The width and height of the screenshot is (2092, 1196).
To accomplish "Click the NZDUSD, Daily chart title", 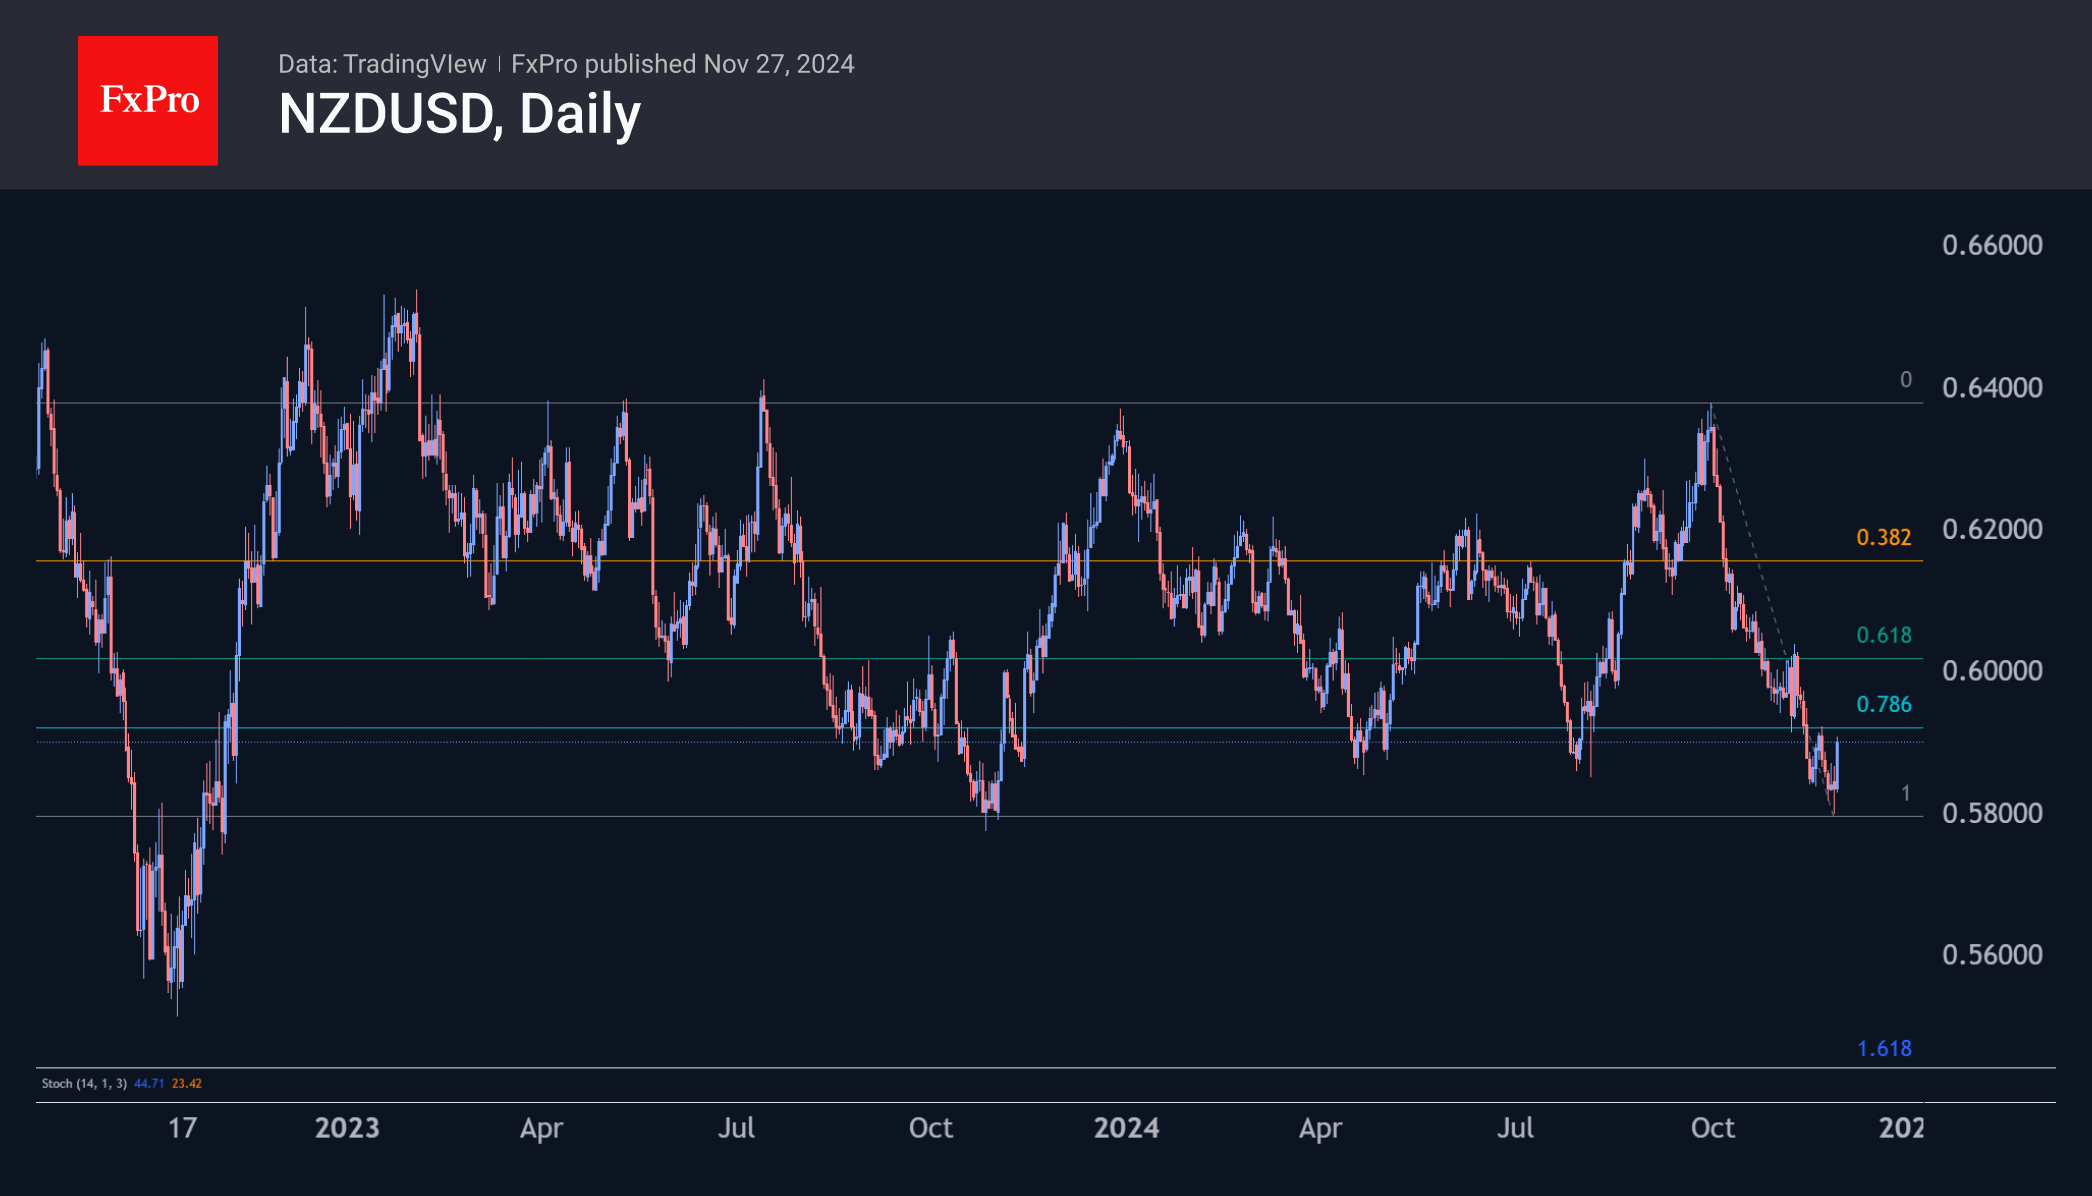I will (459, 114).
